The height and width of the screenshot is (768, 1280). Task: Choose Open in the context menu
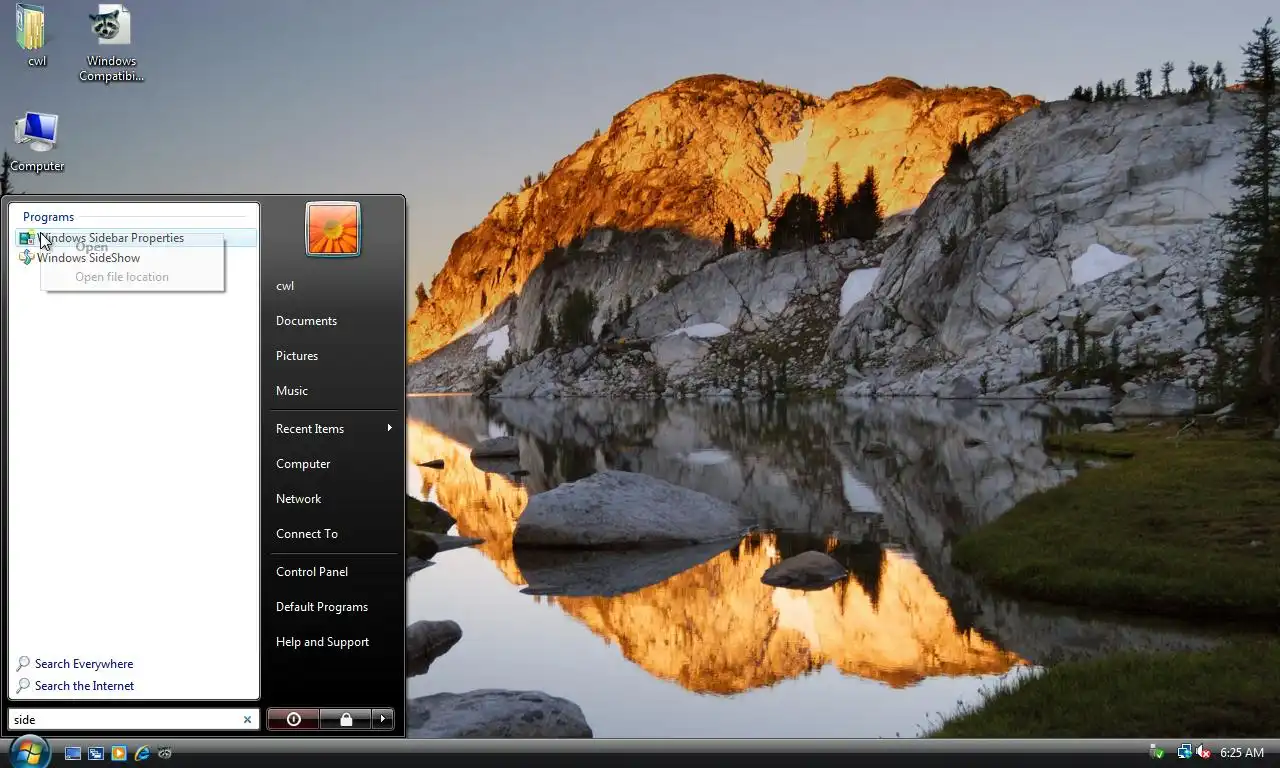tap(92, 247)
